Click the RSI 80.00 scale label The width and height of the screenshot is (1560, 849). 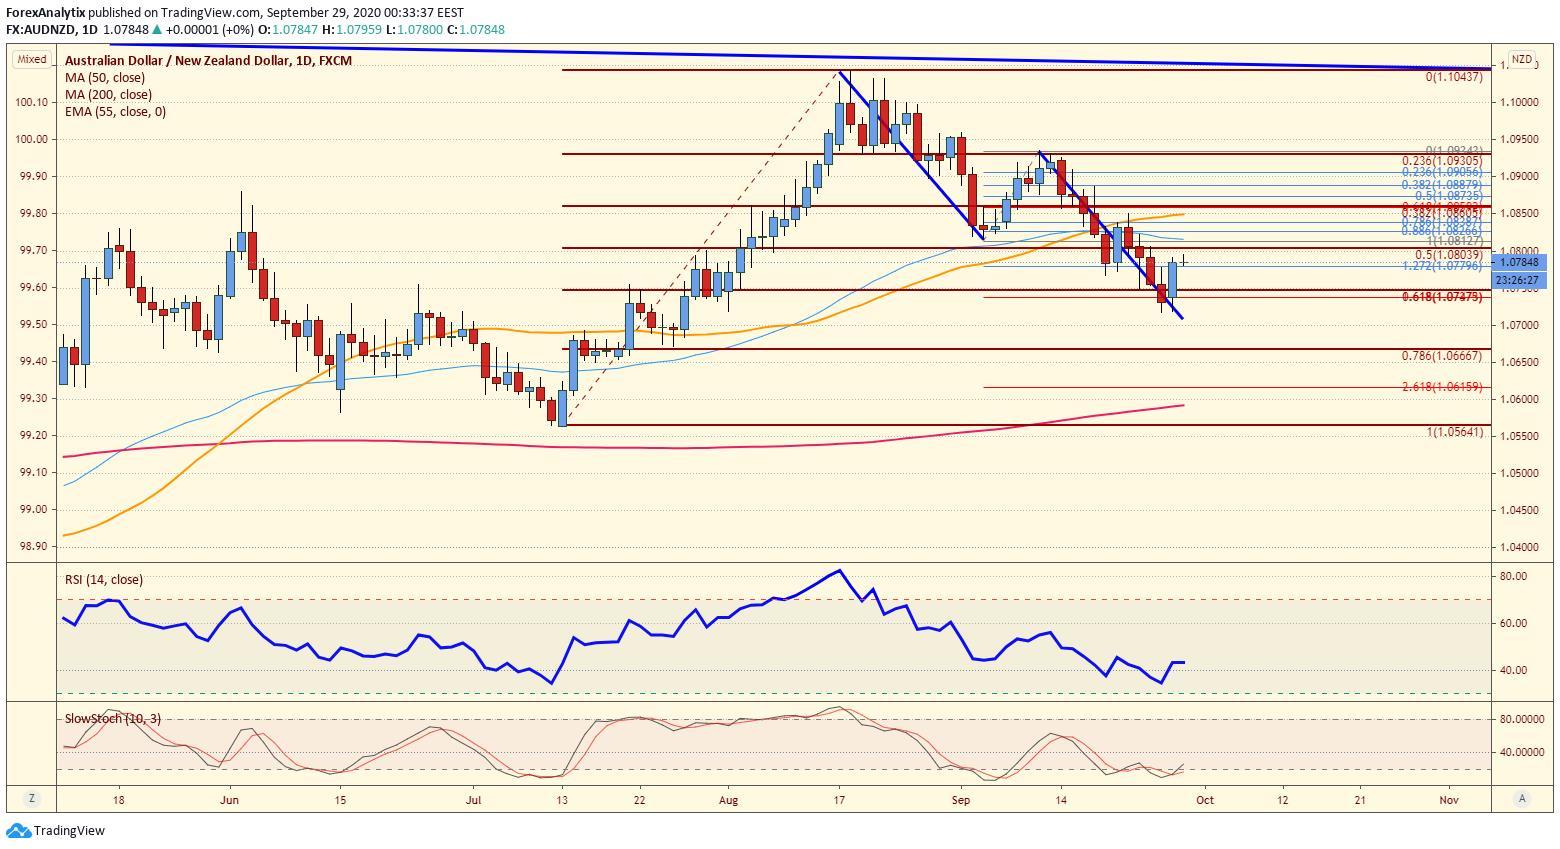click(1512, 576)
